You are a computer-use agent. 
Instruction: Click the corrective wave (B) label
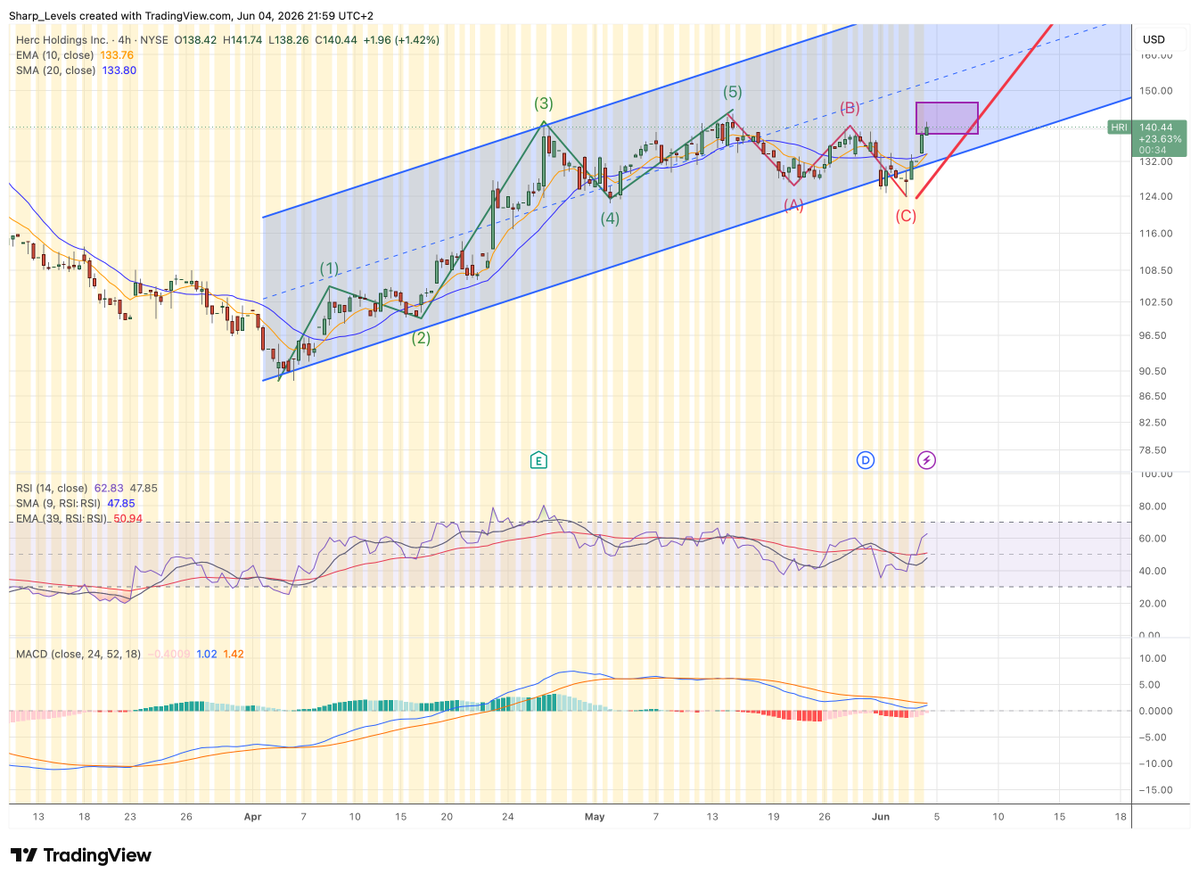coord(850,108)
